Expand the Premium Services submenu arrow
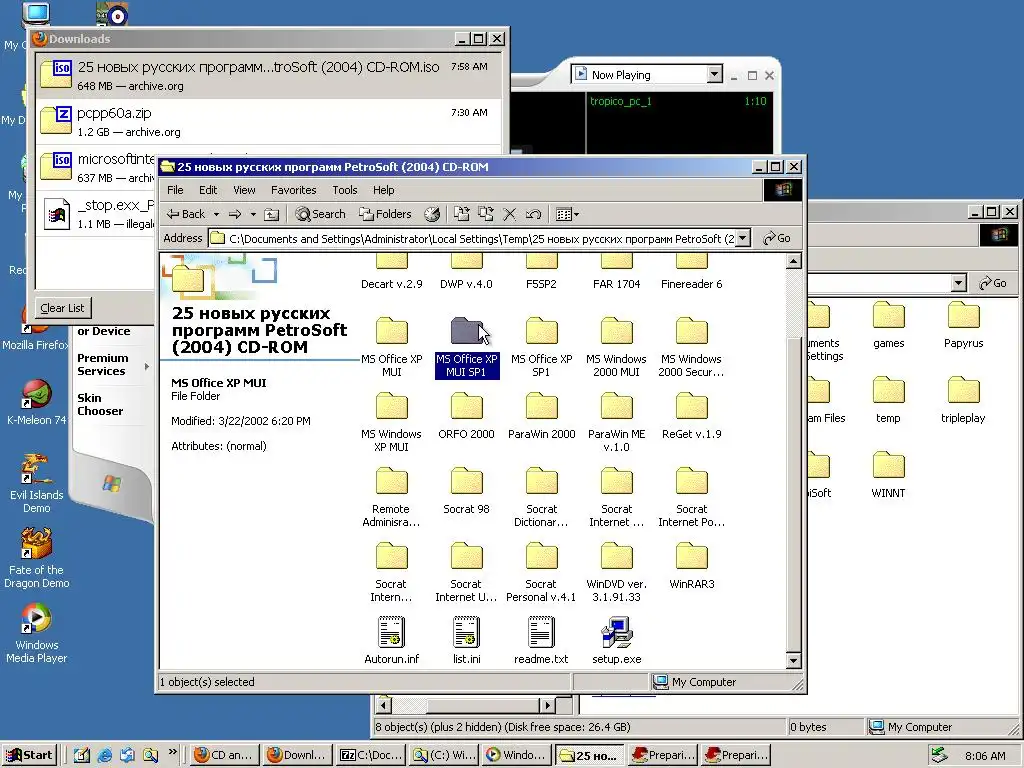Screen dimensions: 1024x768 [146, 366]
